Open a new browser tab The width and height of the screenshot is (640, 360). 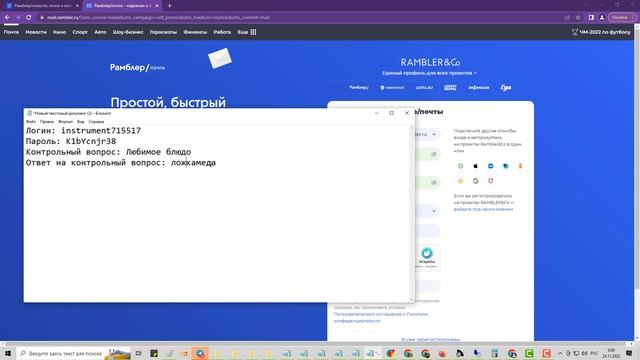pyautogui.click(x=169, y=6)
